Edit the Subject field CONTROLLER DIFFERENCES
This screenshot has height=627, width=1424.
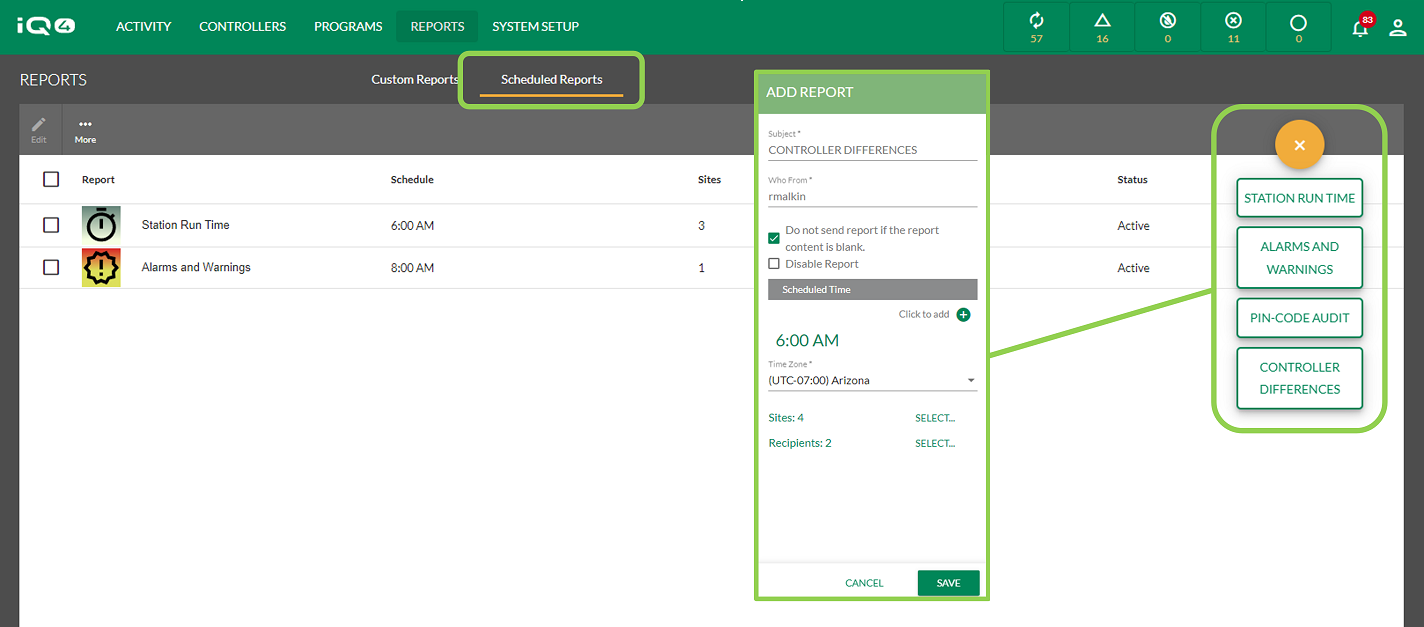click(x=872, y=150)
